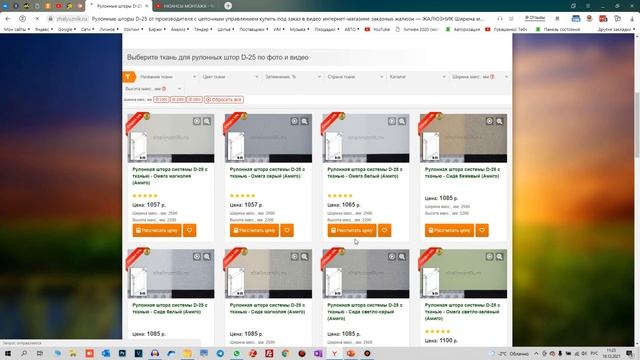Open Мои сайты bookmarks folder
Image resolution: width=640 pixels, height=360 pixels.
point(16,29)
